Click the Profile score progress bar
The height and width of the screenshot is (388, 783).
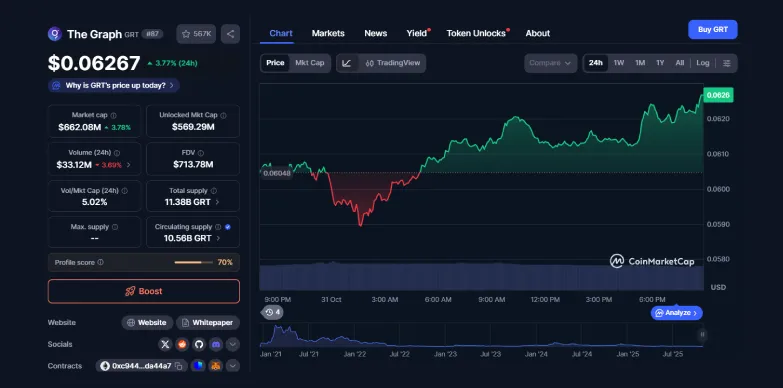pos(193,262)
